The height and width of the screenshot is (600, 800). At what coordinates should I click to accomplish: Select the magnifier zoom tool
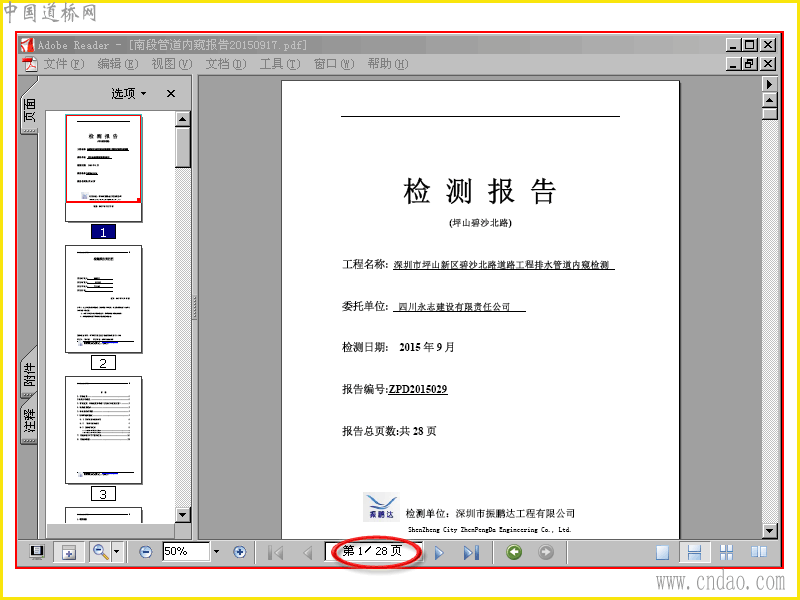click(x=101, y=552)
